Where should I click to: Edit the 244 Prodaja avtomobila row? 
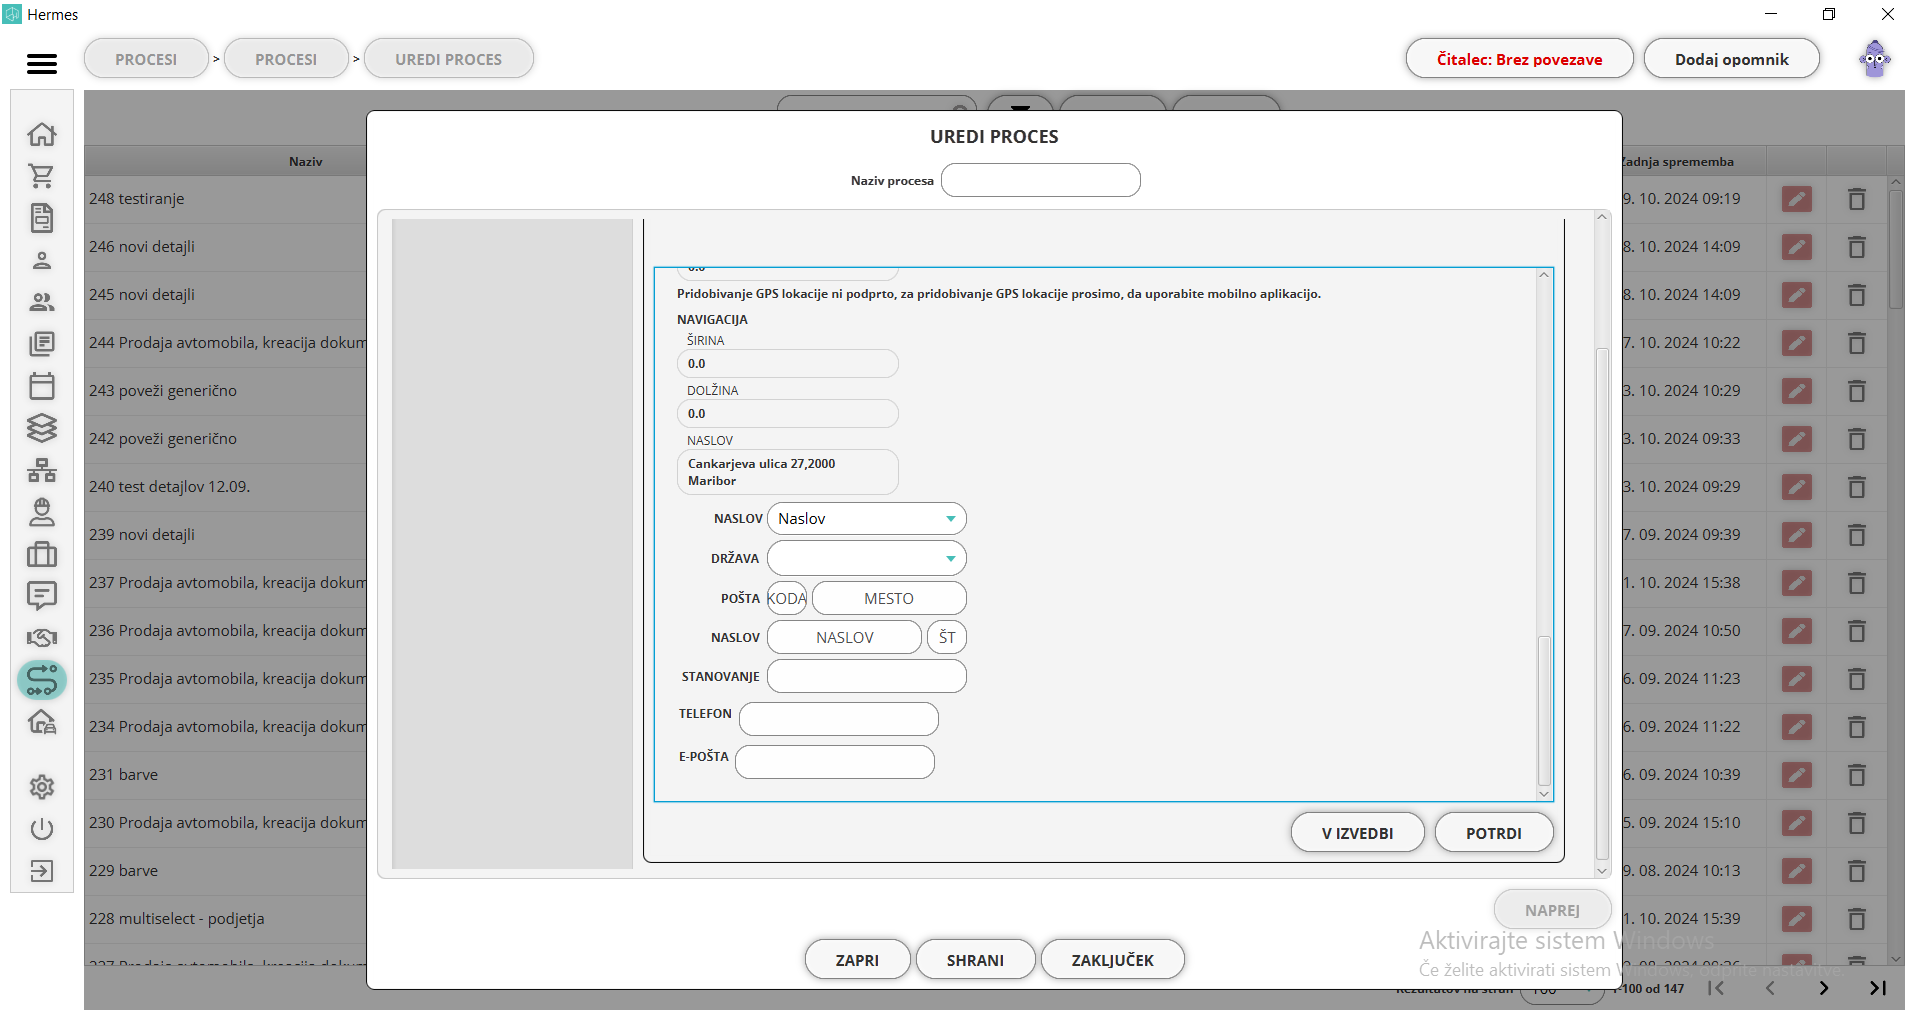pyautogui.click(x=1797, y=343)
